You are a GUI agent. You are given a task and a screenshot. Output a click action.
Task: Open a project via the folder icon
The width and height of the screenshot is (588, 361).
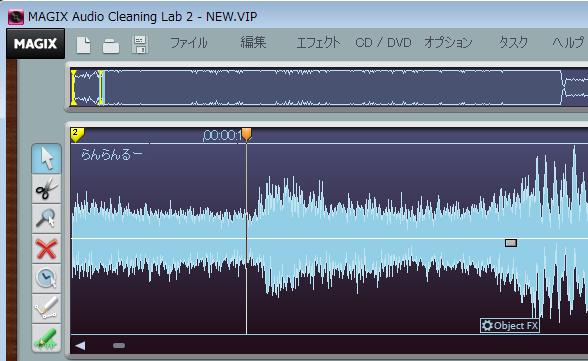tap(111, 46)
